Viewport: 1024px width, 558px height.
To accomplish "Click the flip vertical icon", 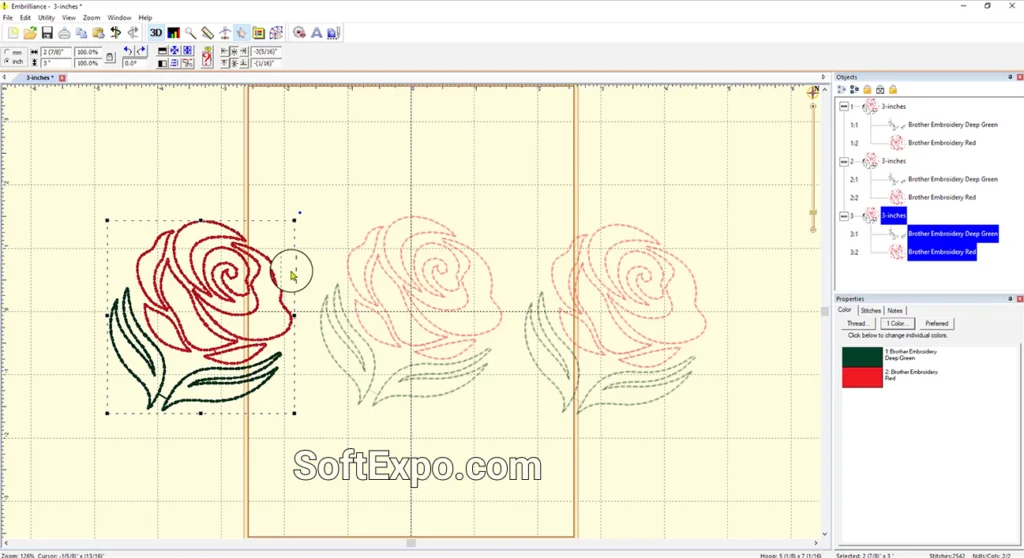I will pos(162,51).
